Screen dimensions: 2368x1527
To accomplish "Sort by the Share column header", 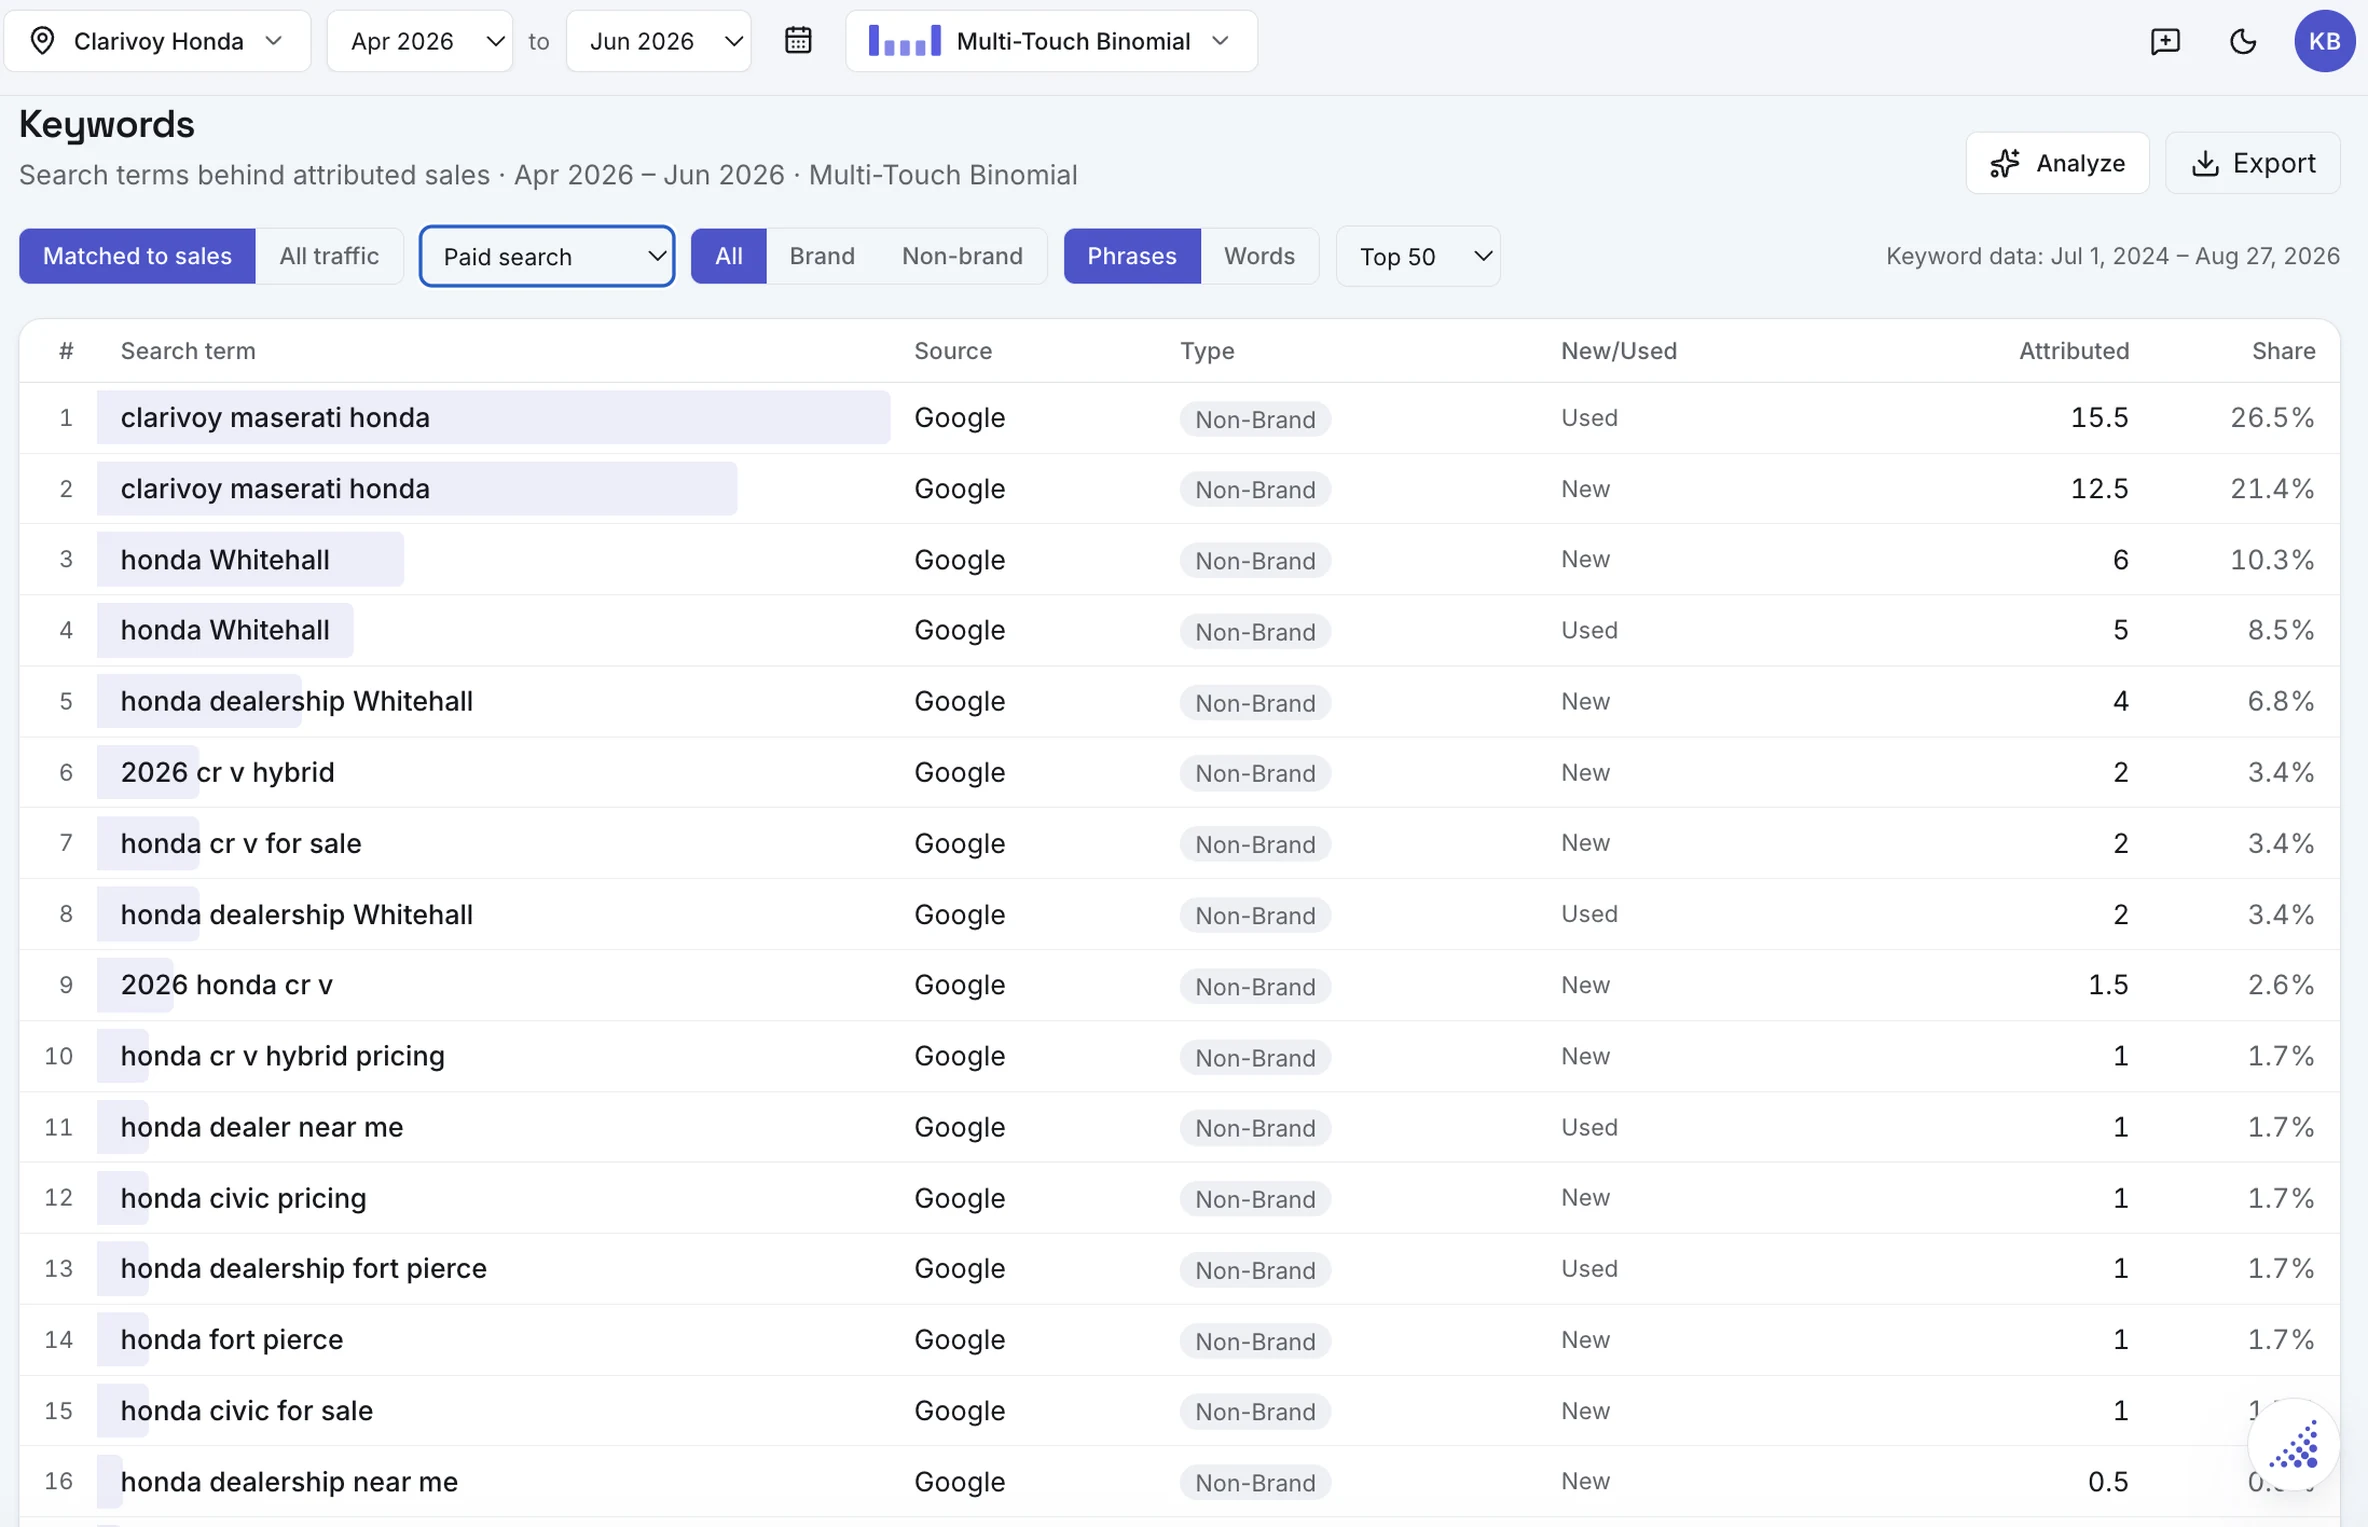I will coord(2283,351).
